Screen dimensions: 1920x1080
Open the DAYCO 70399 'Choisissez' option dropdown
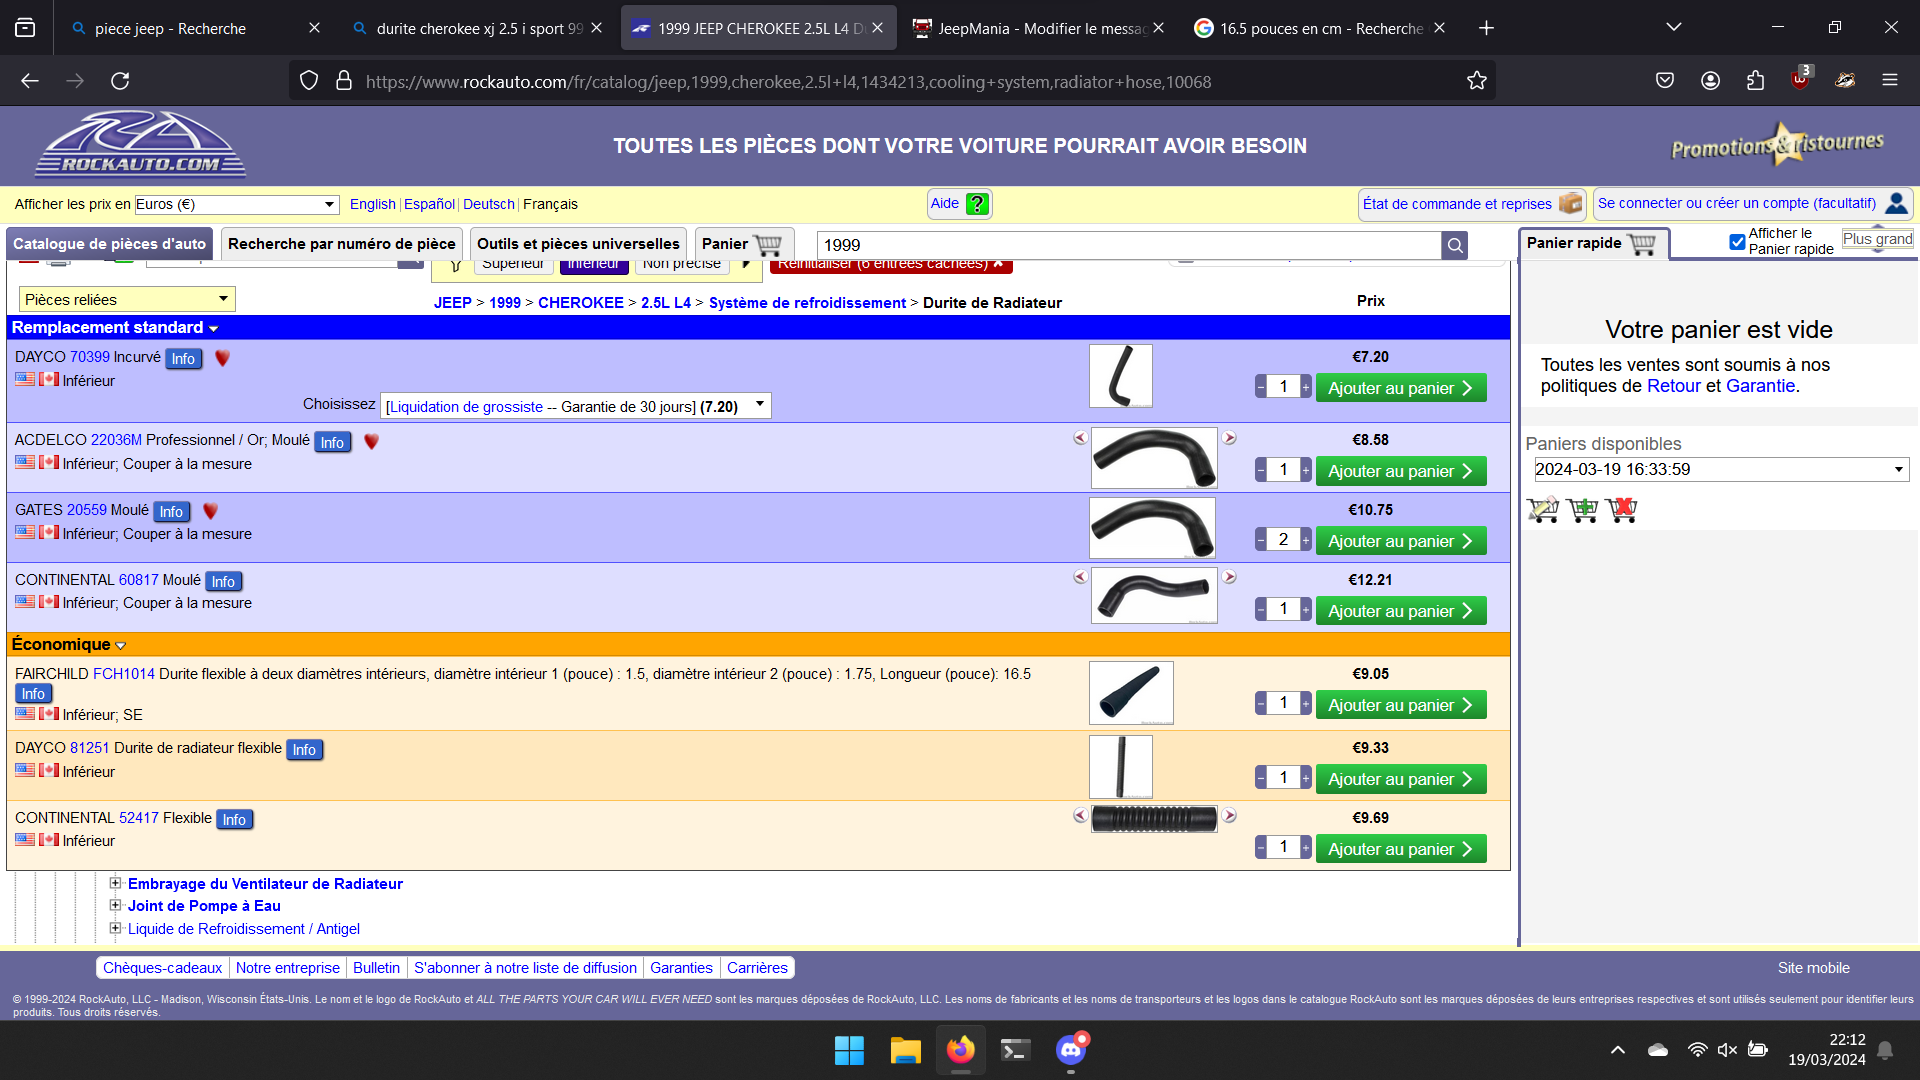point(576,406)
